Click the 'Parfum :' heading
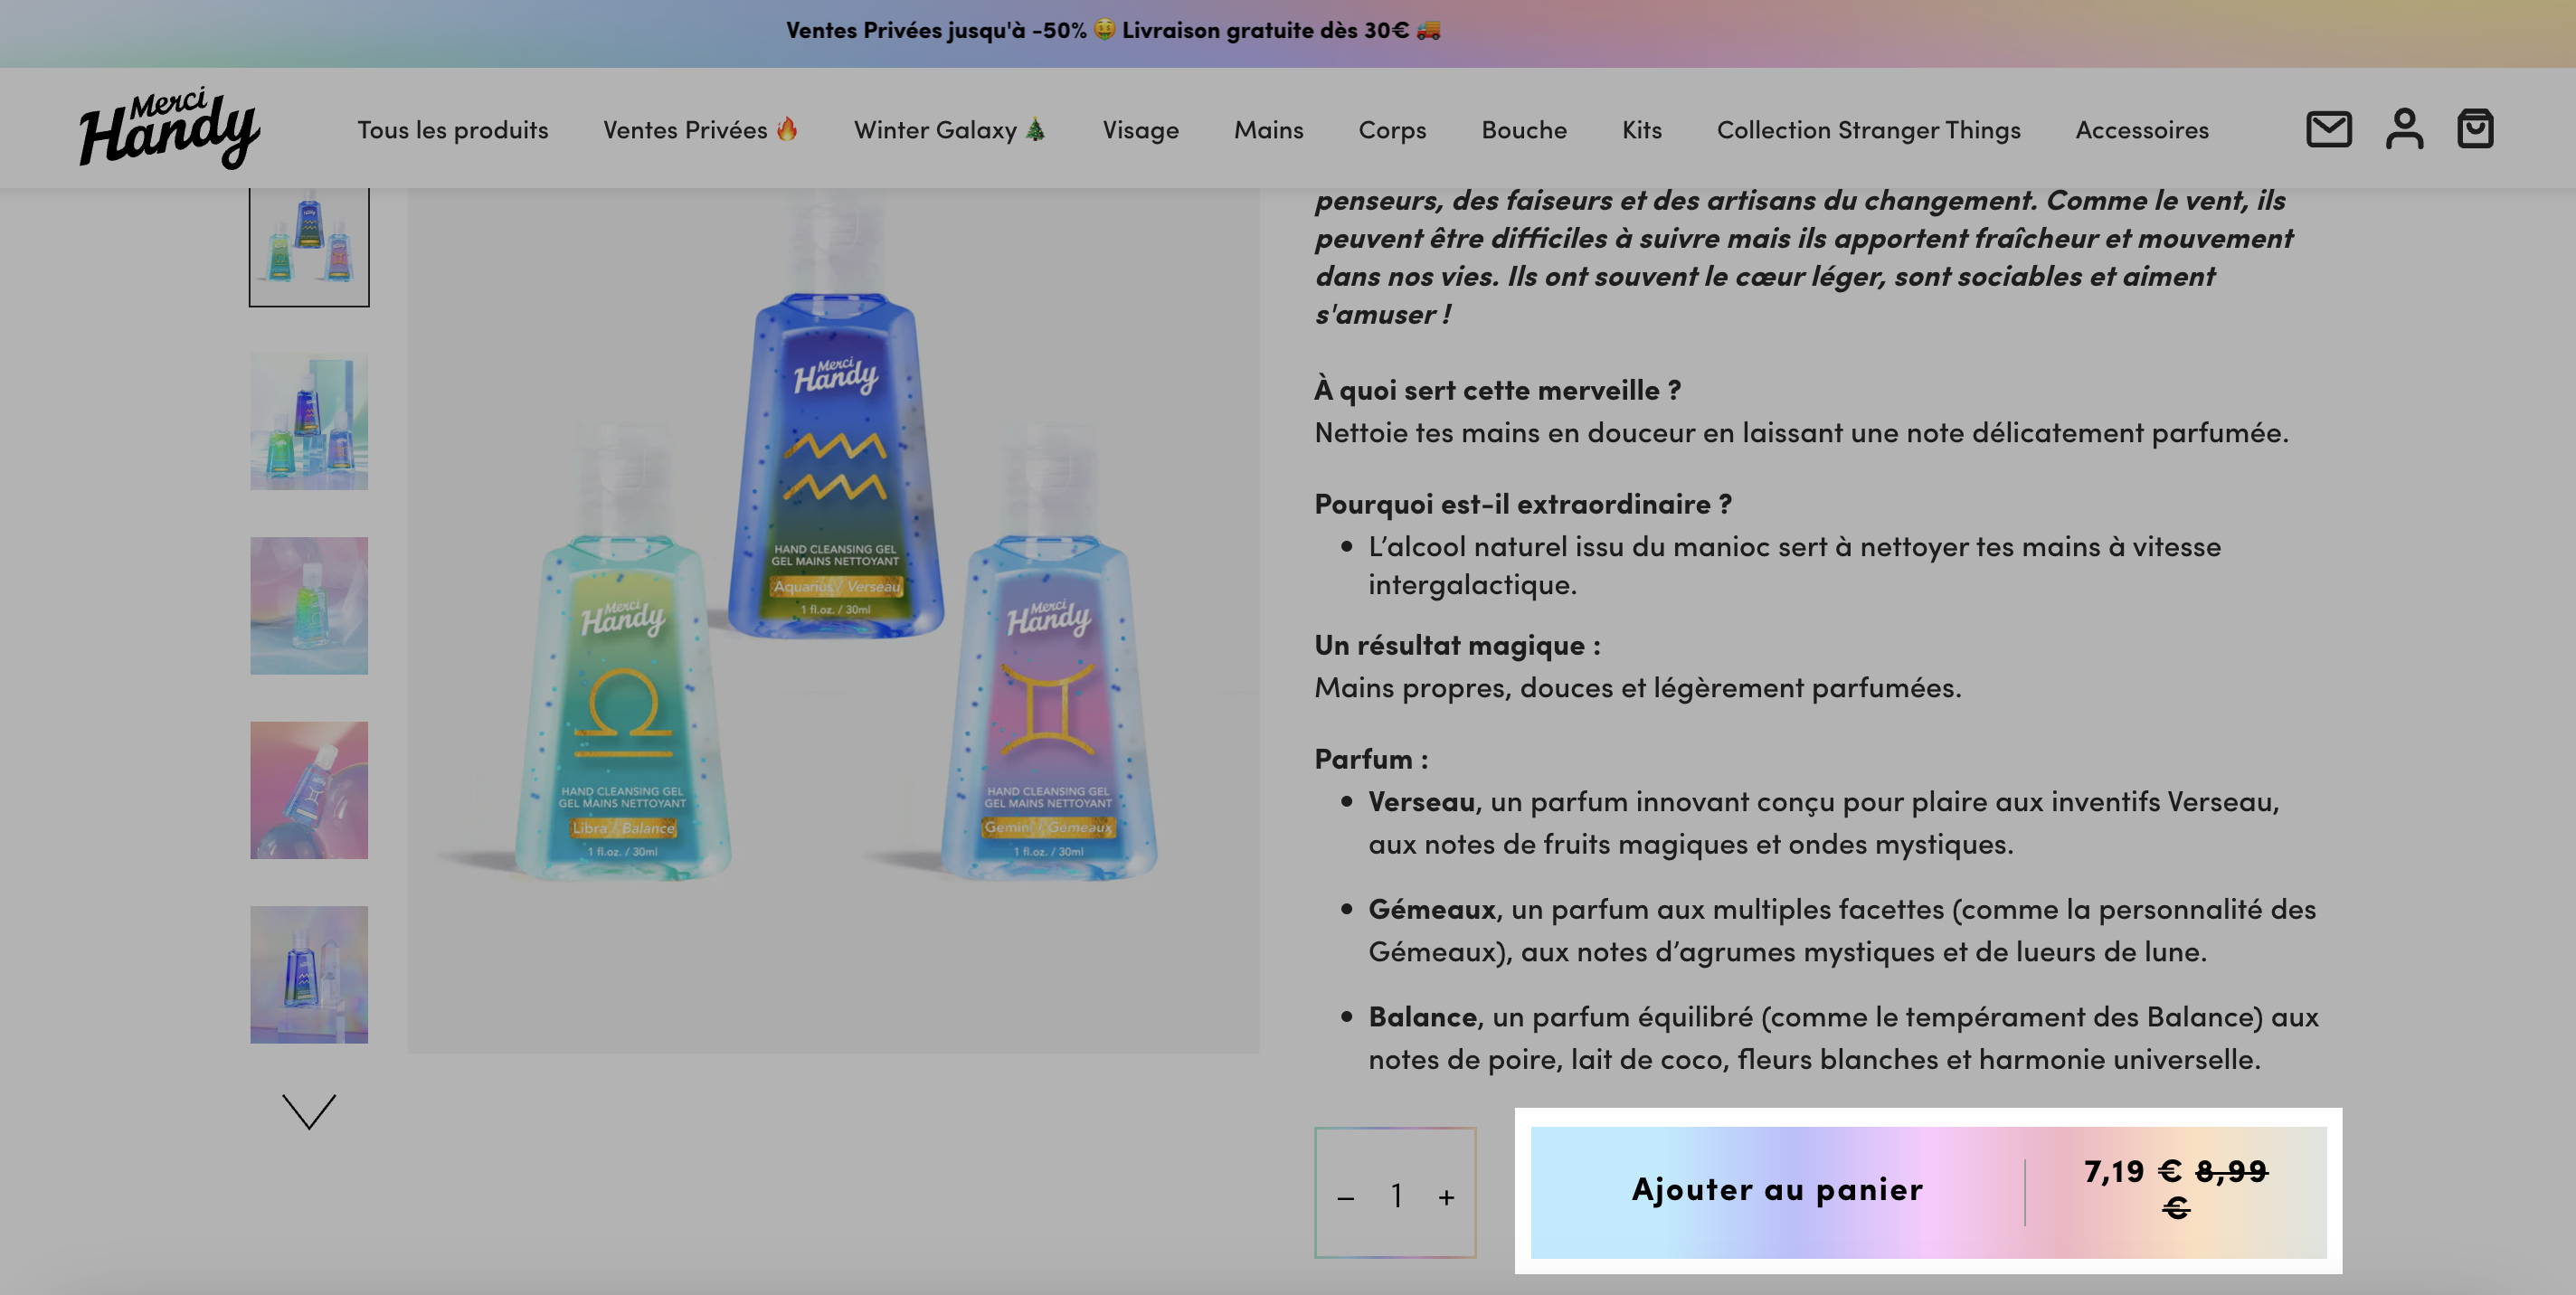The width and height of the screenshot is (2576, 1295). coord(1371,759)
